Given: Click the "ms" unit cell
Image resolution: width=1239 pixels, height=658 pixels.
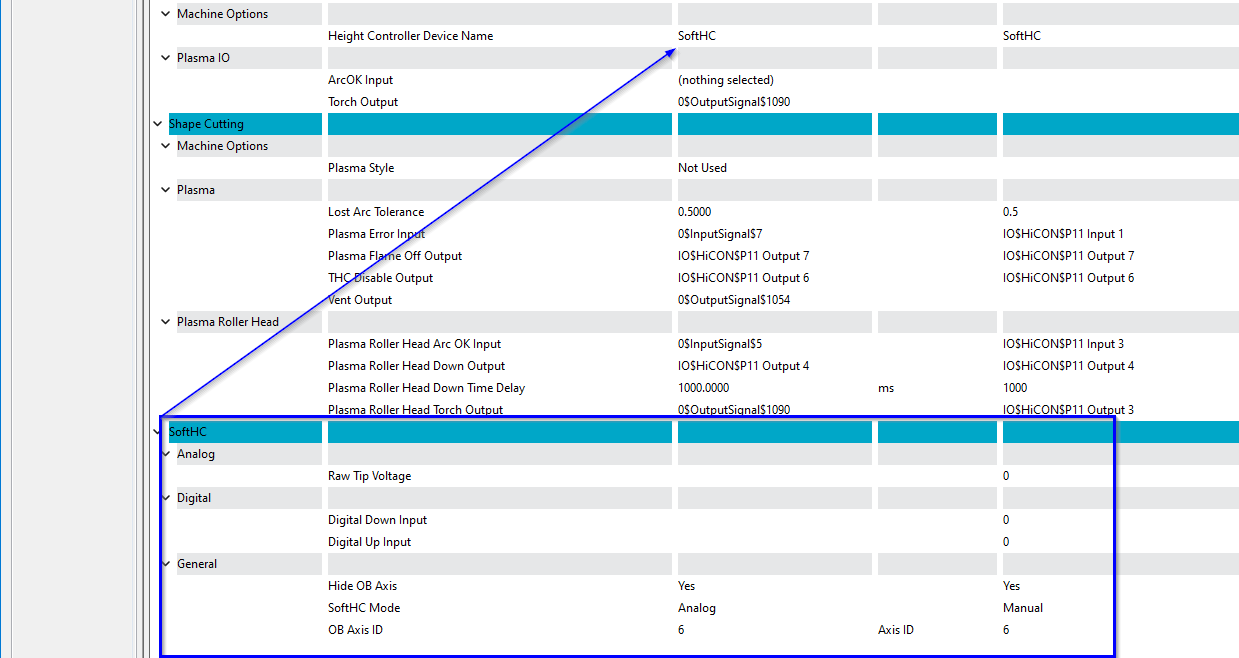Looking at the screenshot, I should pos(886,388).
